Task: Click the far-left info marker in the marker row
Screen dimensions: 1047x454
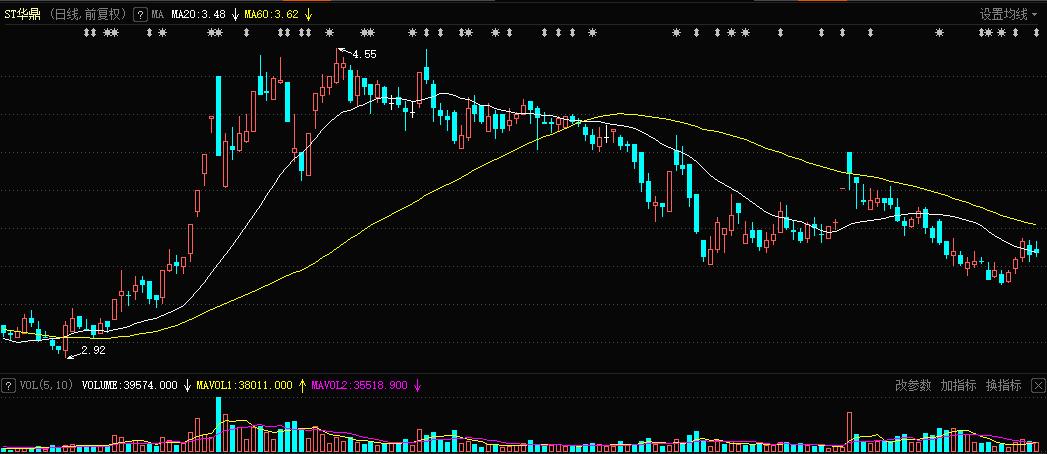Action: tap(85, 33)
